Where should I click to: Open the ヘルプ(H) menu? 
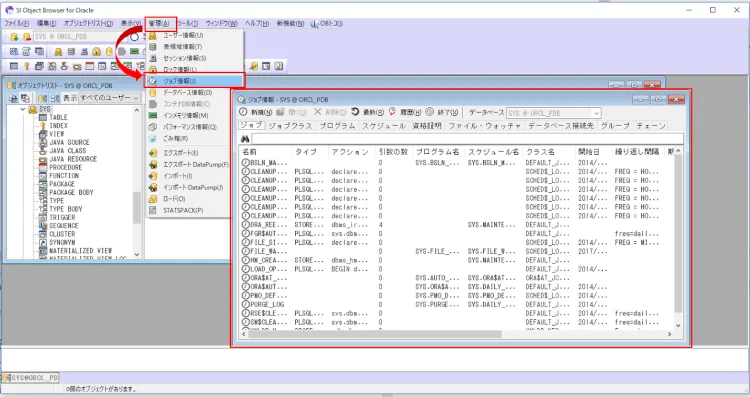pyautogui.click(x=257, y=23)
